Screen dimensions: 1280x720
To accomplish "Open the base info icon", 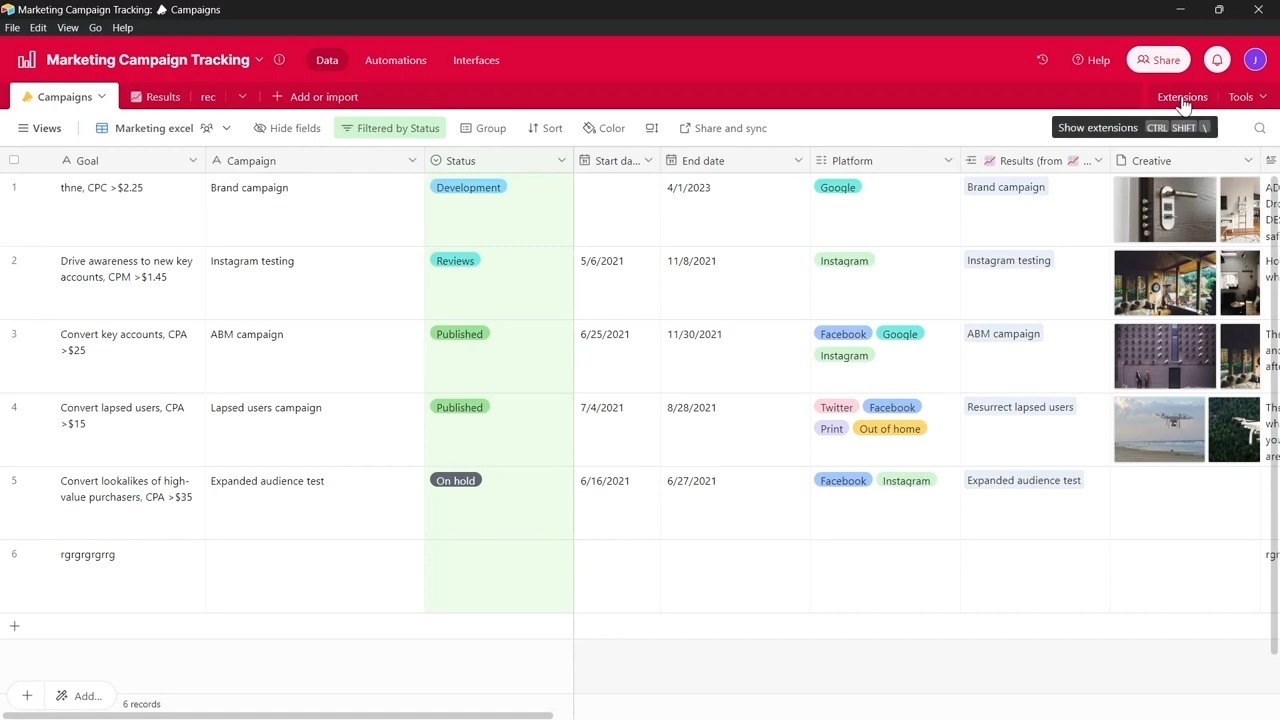I will (x=279, y=60).
